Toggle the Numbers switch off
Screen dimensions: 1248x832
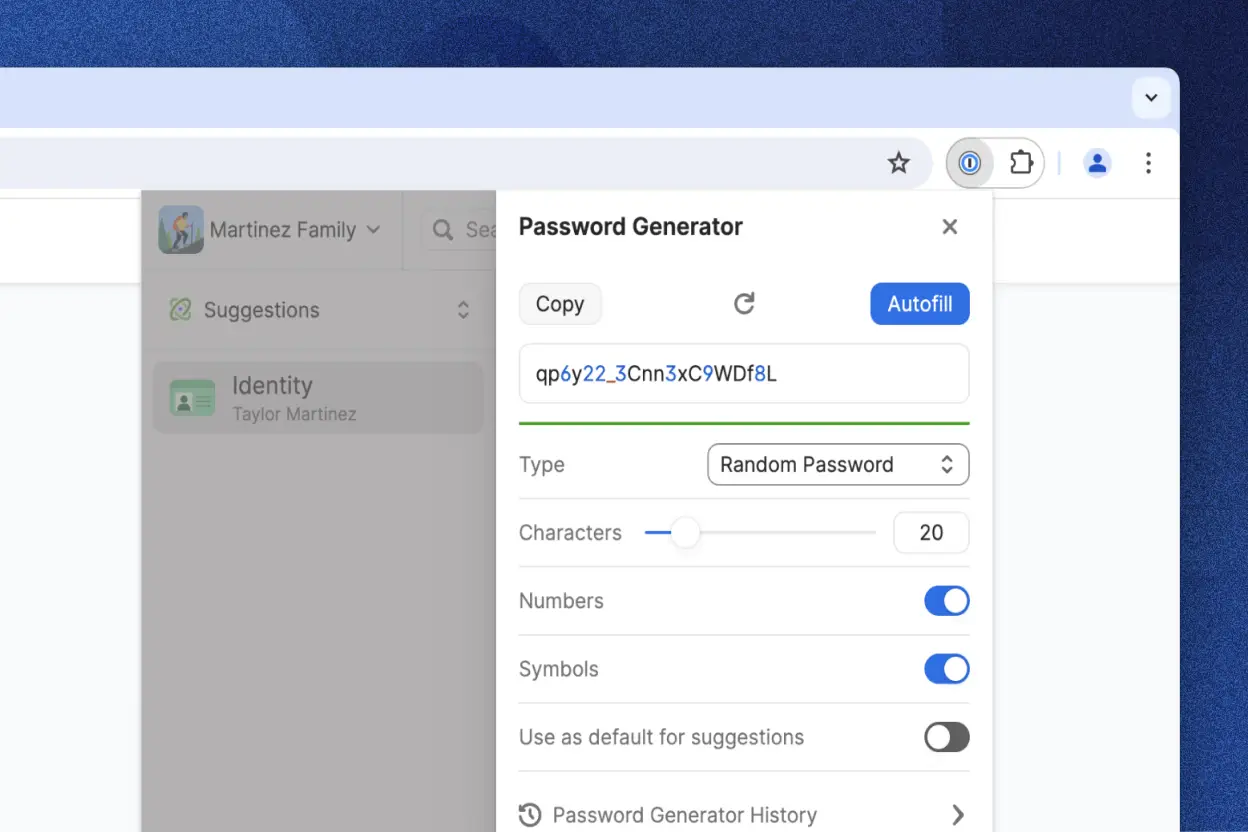point(947,601)
